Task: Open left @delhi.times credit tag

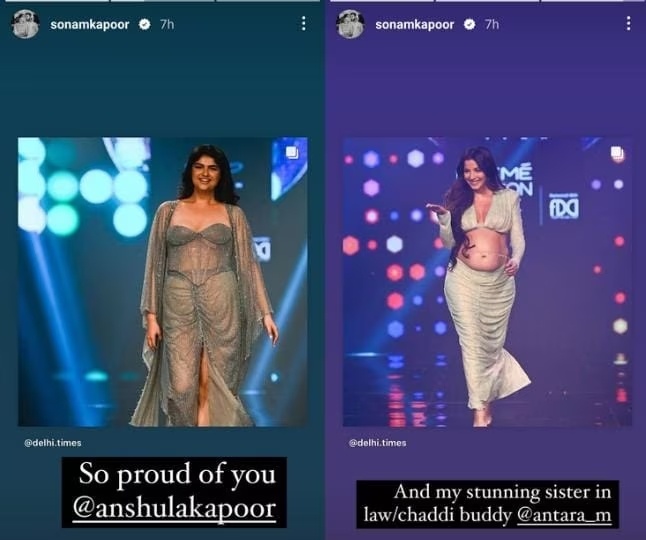Action: [53, 443]
